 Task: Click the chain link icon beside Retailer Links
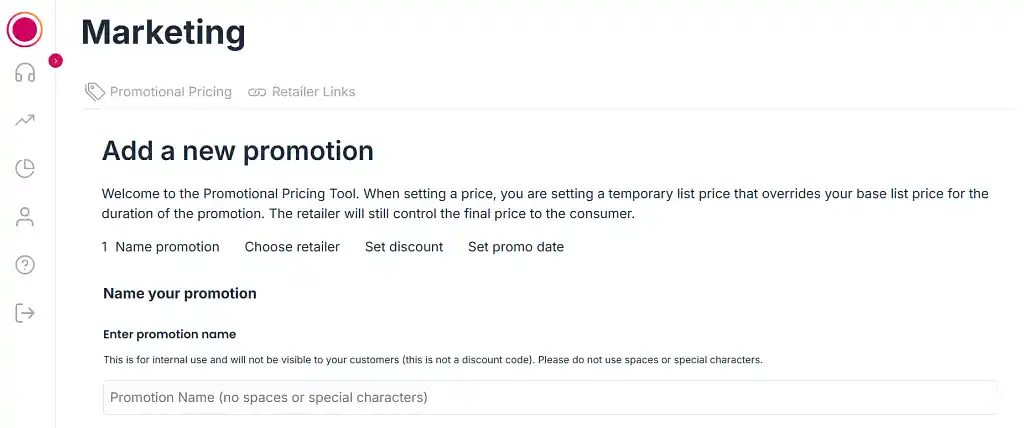pos(257,92)
